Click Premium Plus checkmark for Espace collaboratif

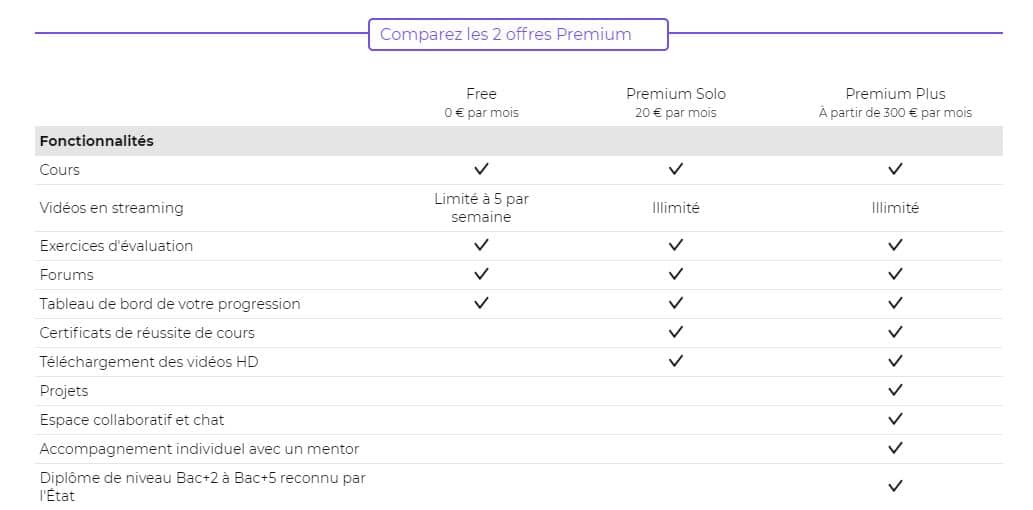[x=895, y=419]
